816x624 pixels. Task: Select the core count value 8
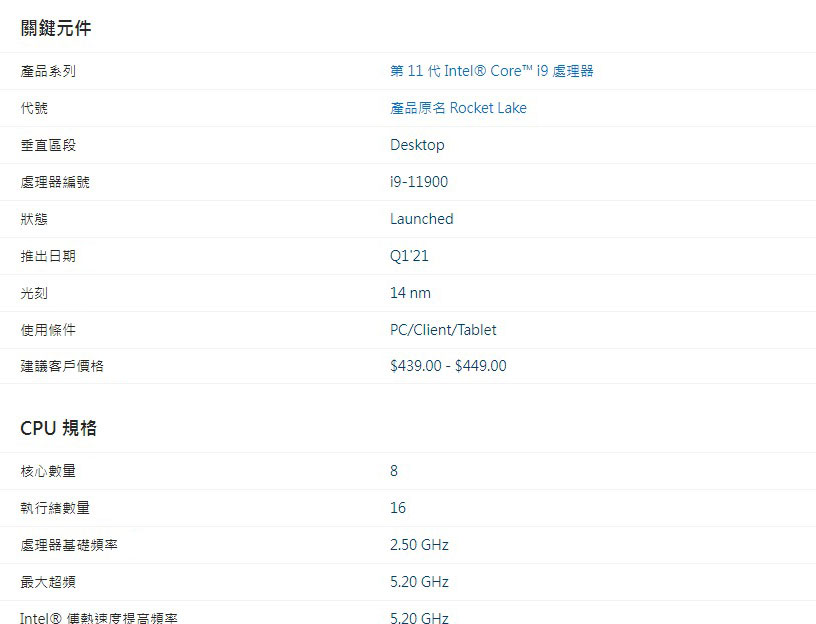click(394, 470)
